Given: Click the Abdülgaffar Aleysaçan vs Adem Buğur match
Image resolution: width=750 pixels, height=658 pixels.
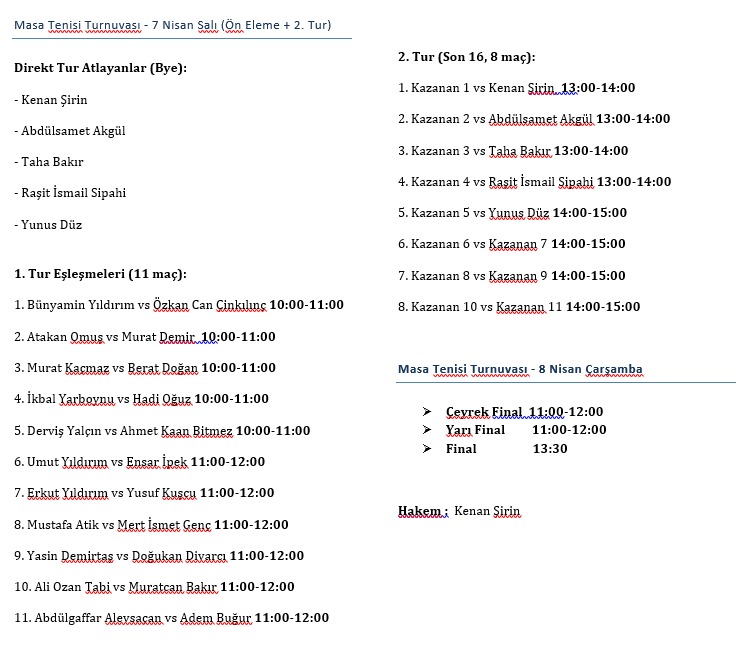Looking at the screenshot, I should [x=171, y=618].
